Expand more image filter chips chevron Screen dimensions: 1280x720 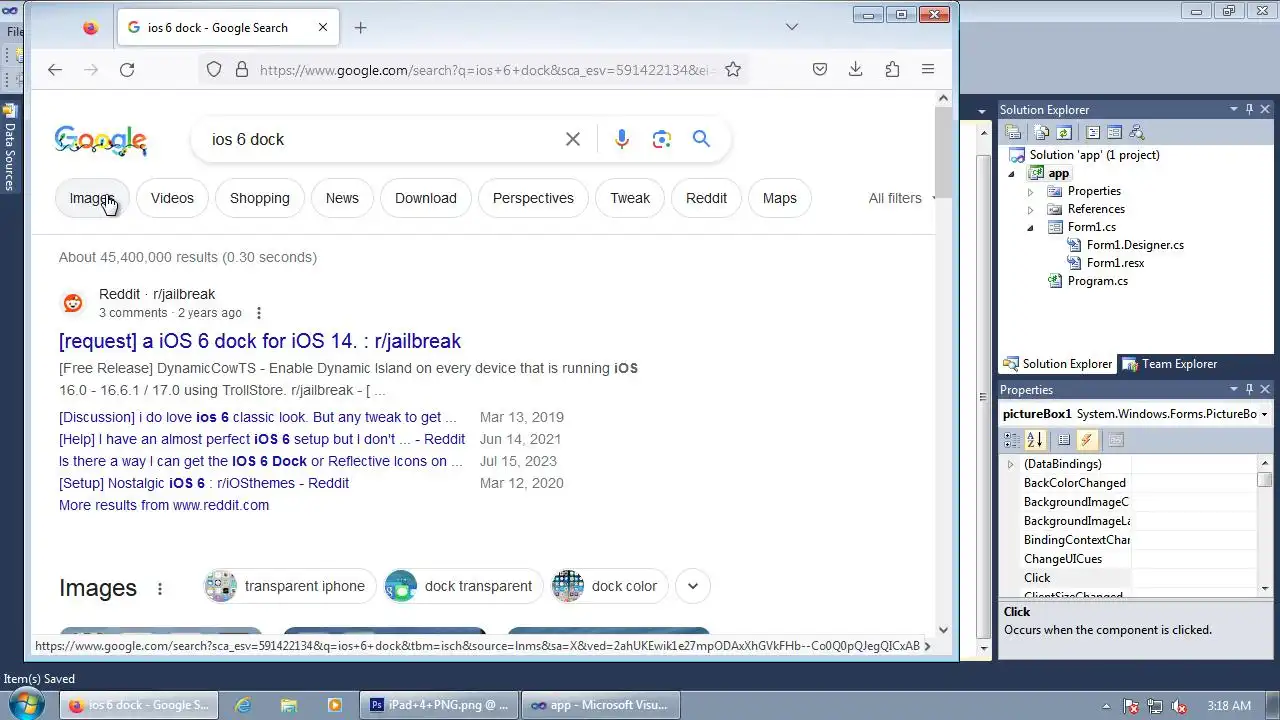[x=692, y=586]
